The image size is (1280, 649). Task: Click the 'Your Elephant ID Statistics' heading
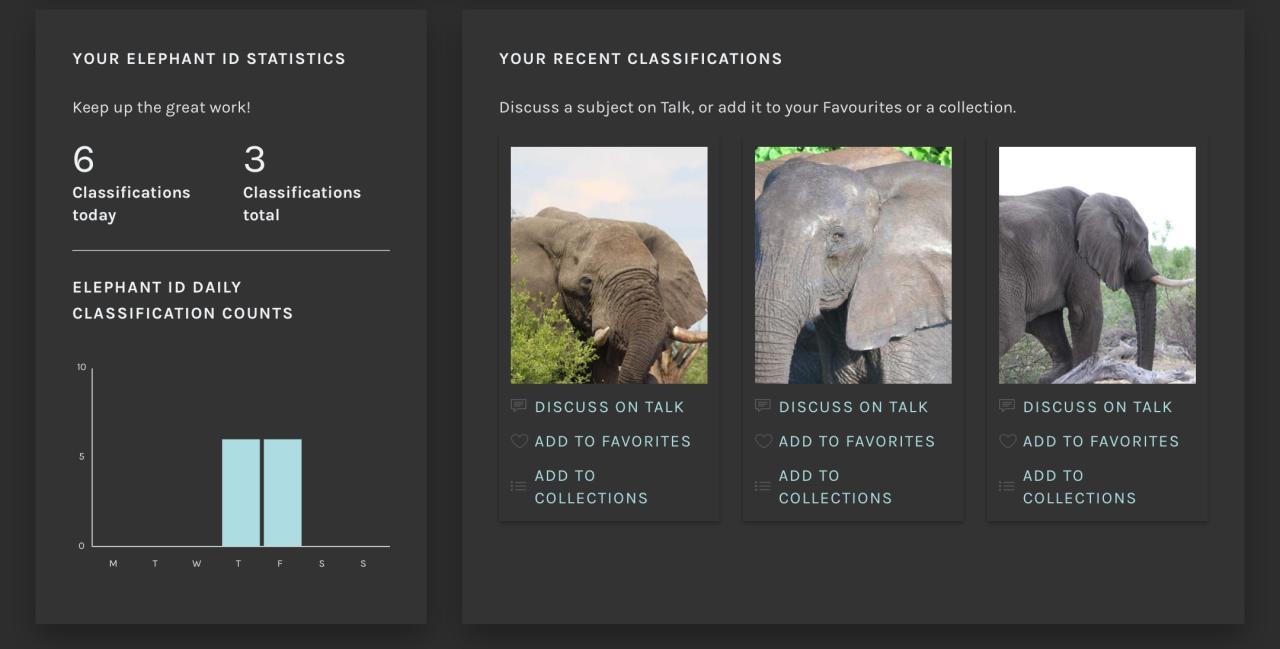click(x=209, y=59)
